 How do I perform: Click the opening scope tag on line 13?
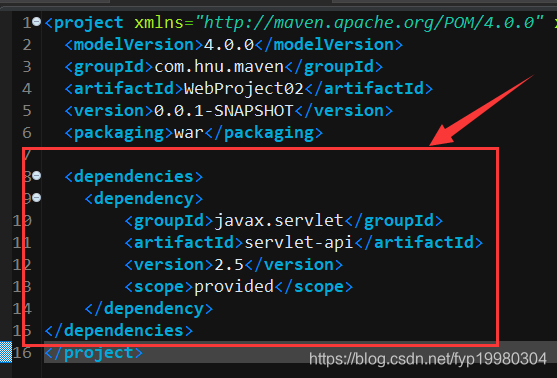159,287
